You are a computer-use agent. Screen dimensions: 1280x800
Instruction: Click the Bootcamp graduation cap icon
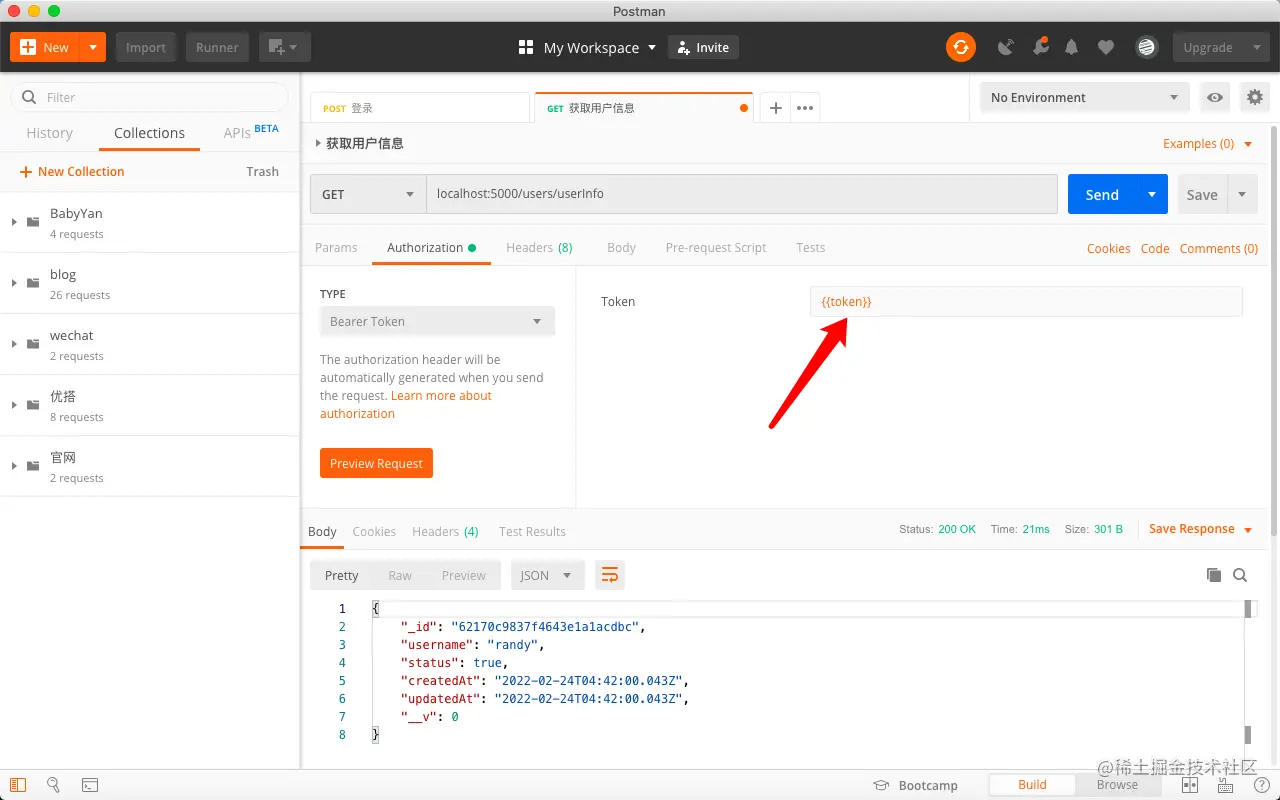(x=881, y=785)
